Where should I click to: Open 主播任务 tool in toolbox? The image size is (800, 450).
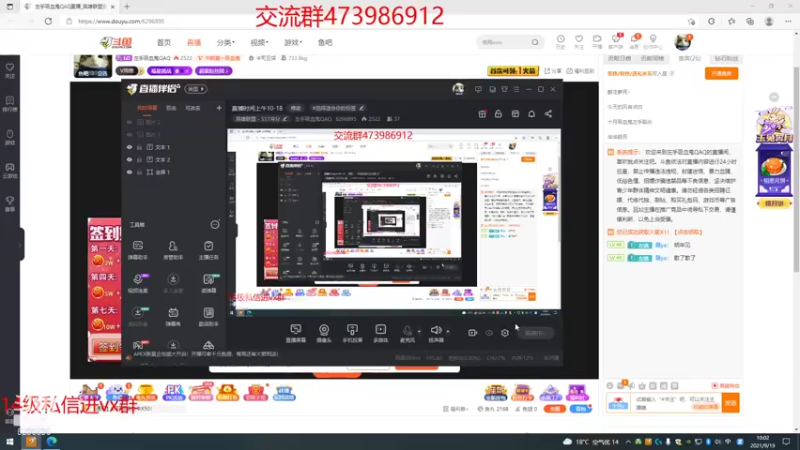coord(208,250)
